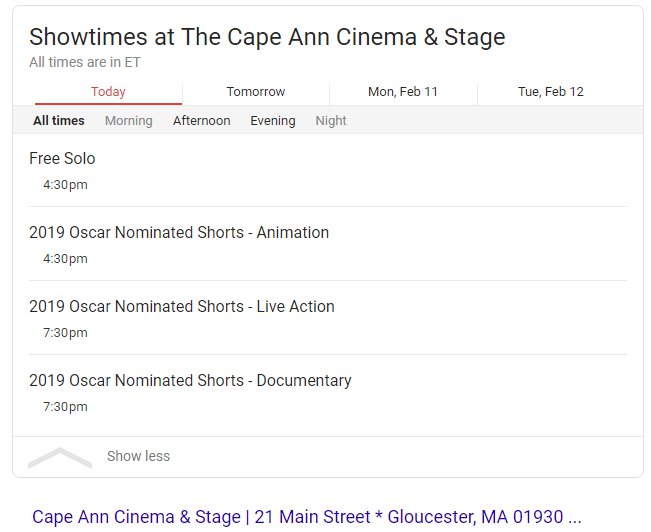Open the Free Solo movie title
651x532 pixels.
tap(62, 159)
